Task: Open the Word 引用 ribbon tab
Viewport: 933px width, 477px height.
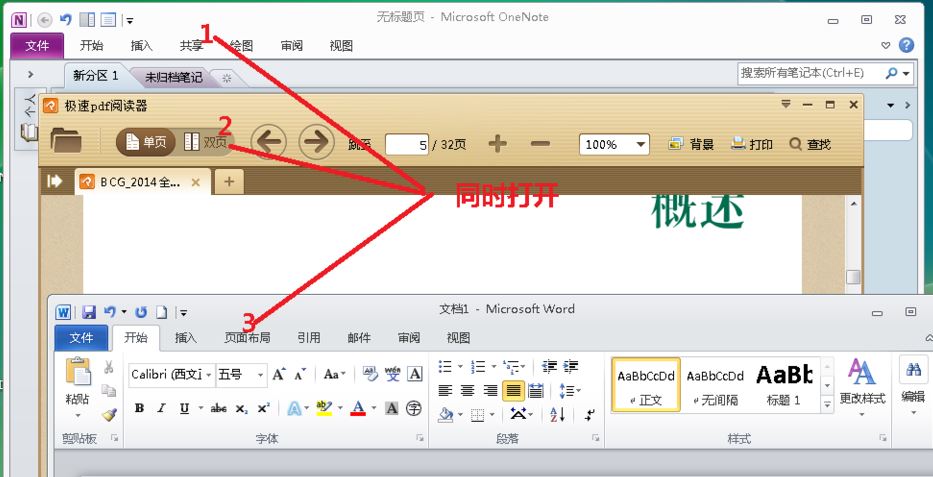Action: point(309,338)
